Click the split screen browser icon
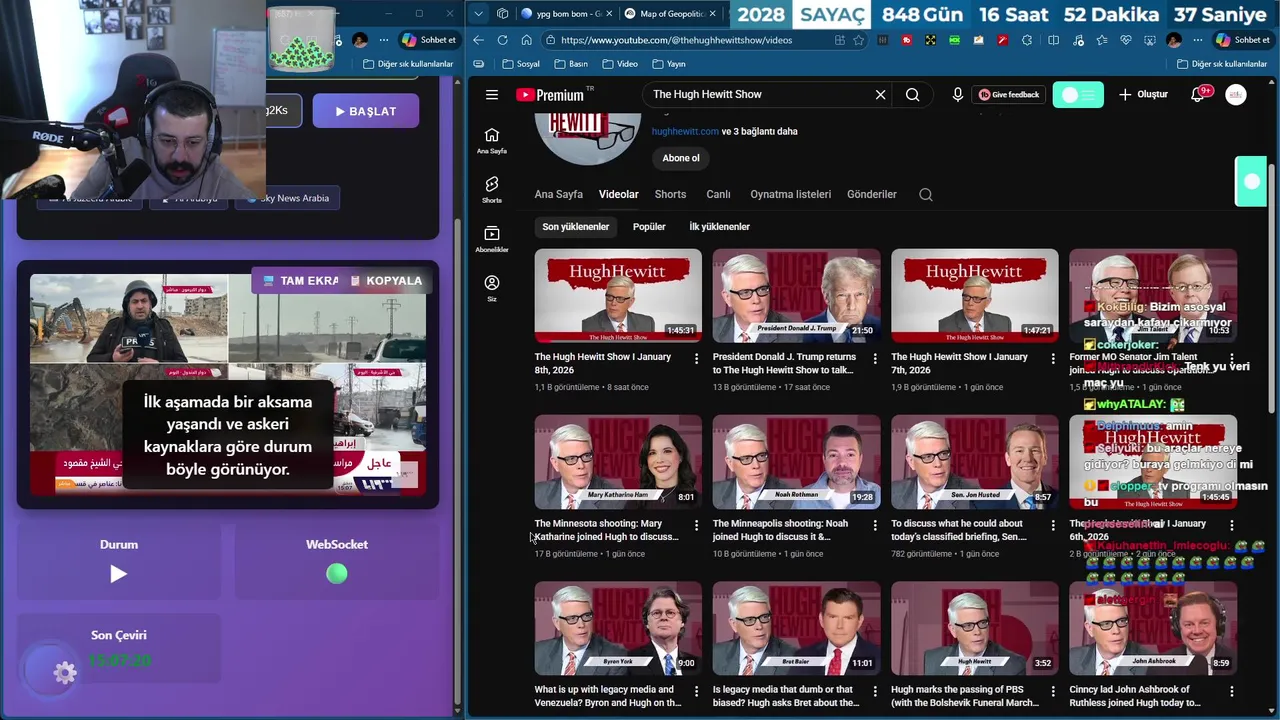Image resolution: width=1280 pixels, height=720 pixels. point(1053,40)
